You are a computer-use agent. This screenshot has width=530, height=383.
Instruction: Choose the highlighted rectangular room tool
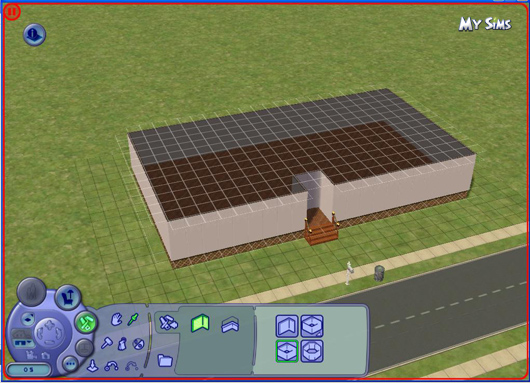287,351
